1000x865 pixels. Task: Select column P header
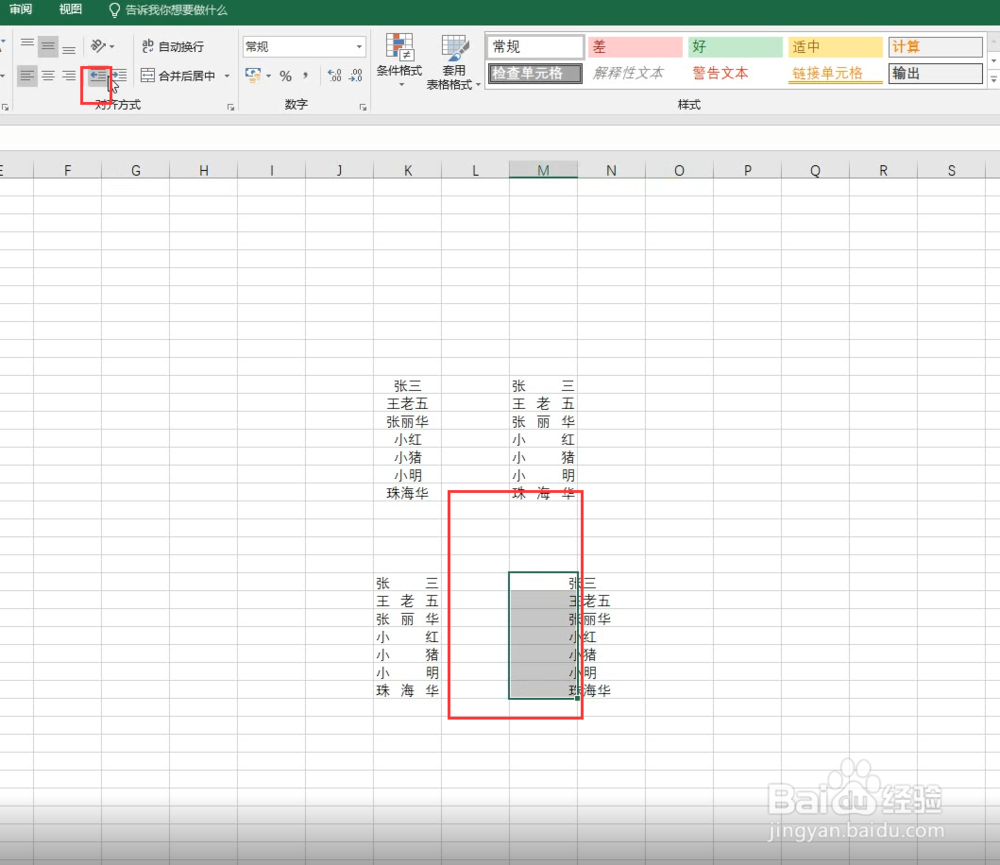[747, 170]
